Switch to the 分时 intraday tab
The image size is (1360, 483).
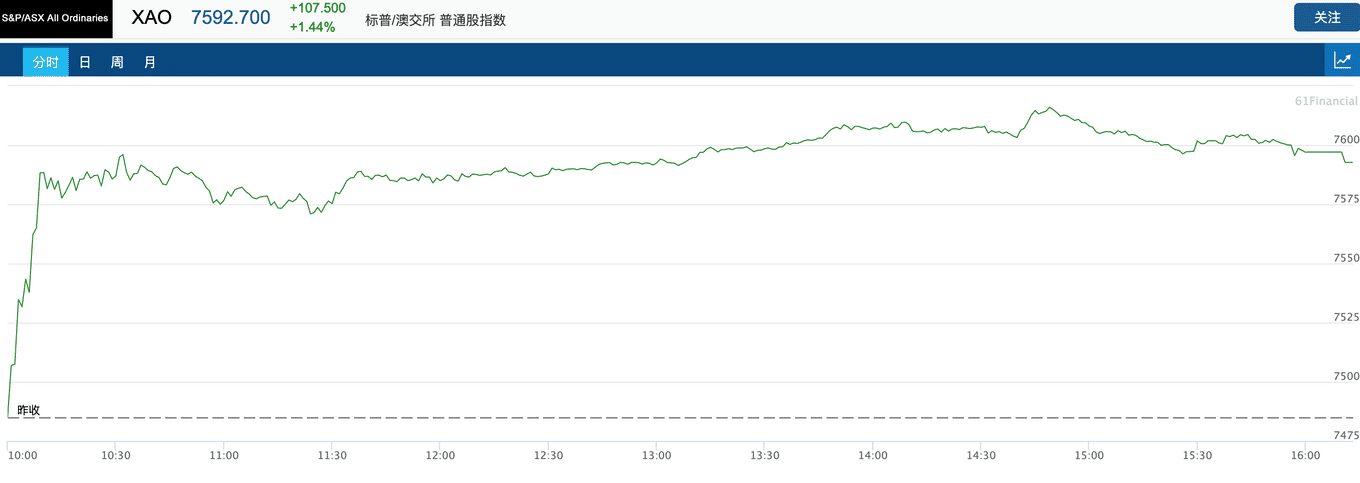click(46, 62)
